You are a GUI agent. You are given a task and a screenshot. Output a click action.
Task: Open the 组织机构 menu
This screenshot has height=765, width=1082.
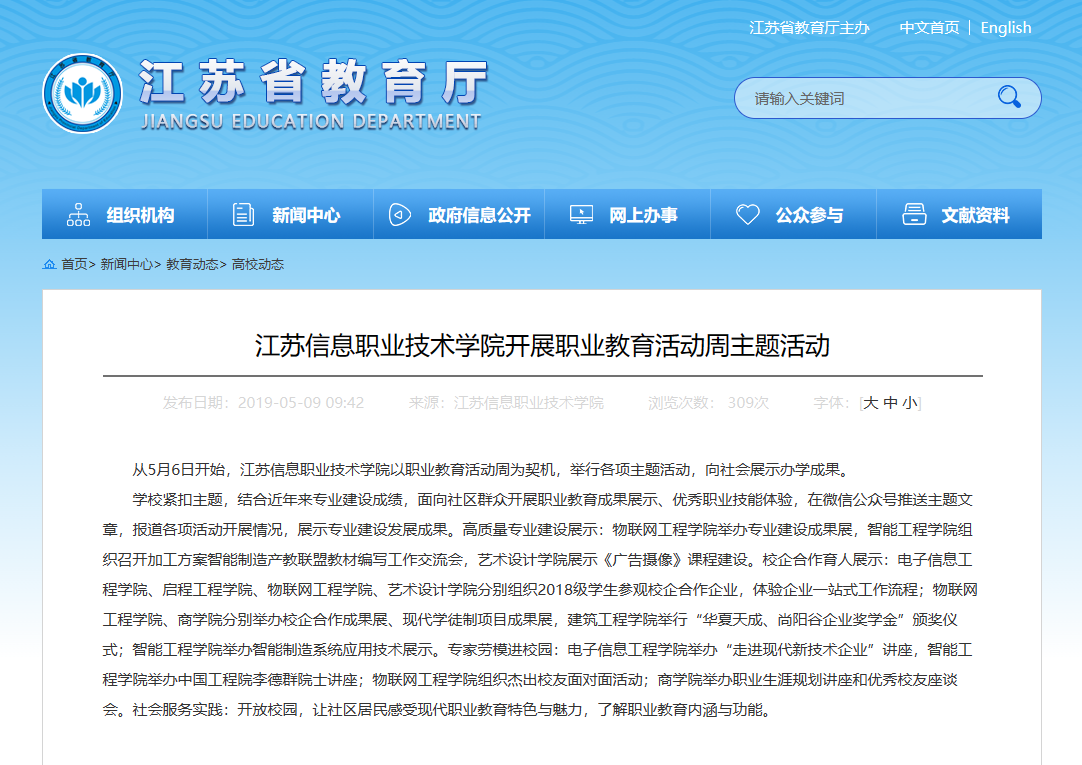[x=124, y=215]
